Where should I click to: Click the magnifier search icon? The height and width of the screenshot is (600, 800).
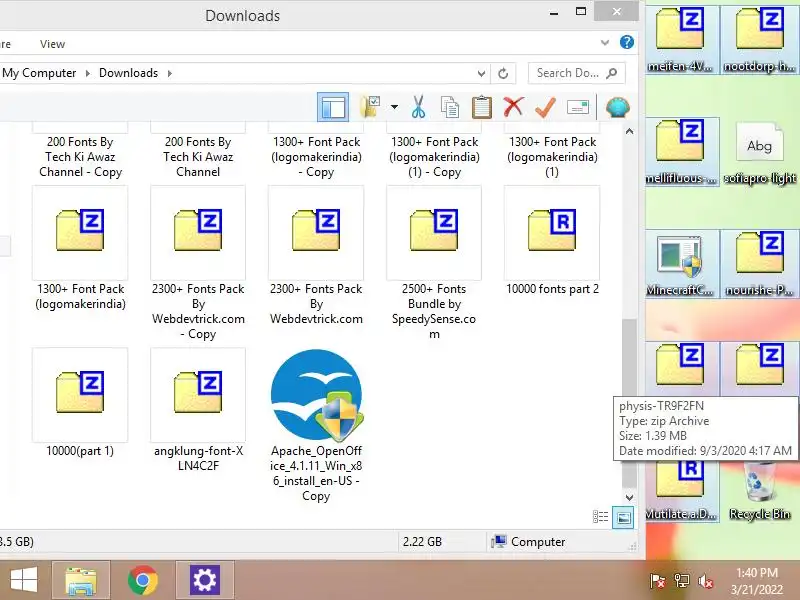612,73
